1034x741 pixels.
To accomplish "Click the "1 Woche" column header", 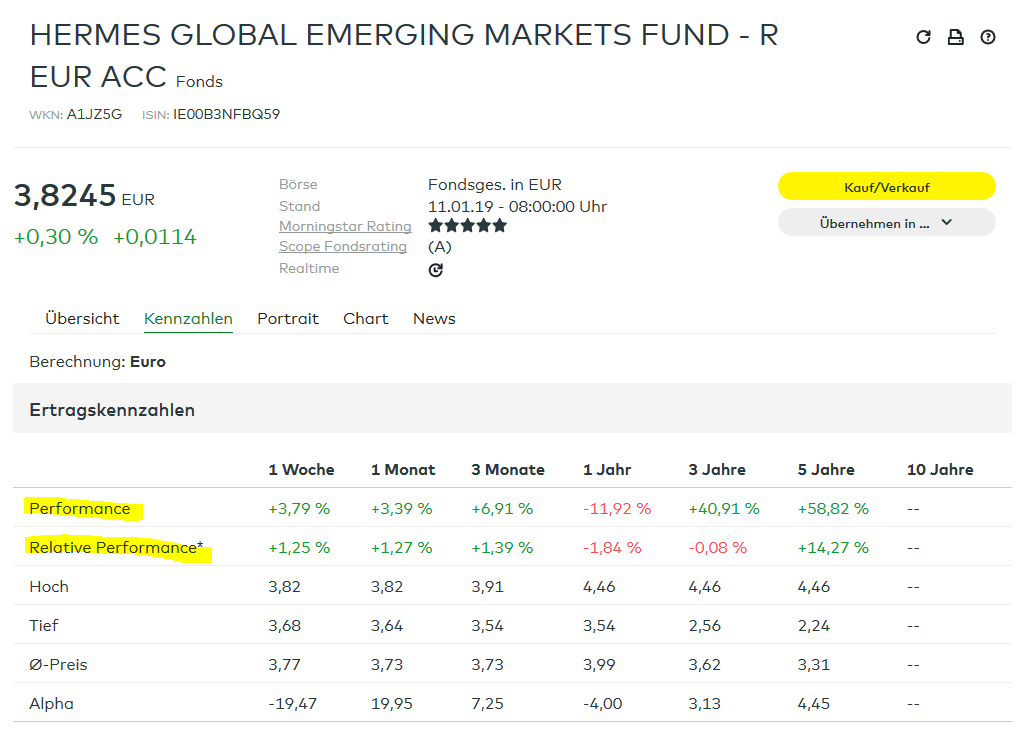I will [x=301, y=470].
